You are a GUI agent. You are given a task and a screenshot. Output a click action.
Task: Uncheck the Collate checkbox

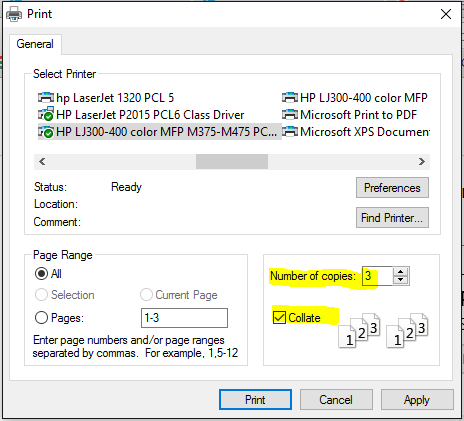[x=279, y=317]
